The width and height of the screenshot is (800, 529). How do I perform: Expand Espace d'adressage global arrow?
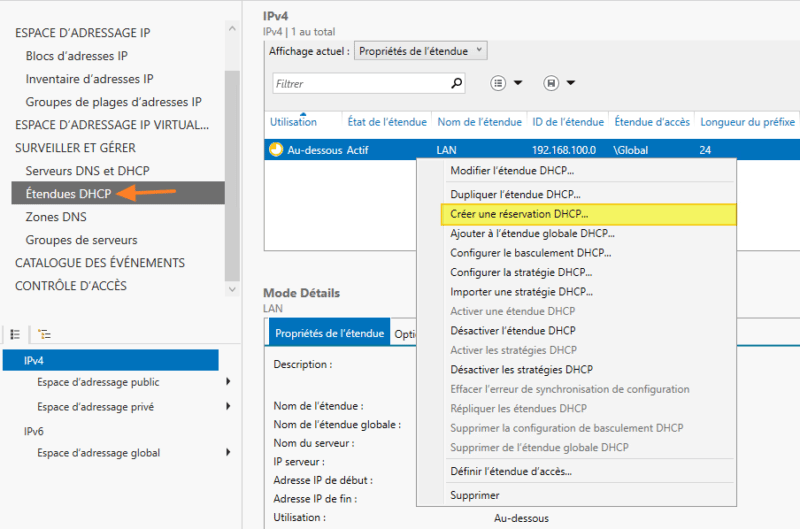228,452
